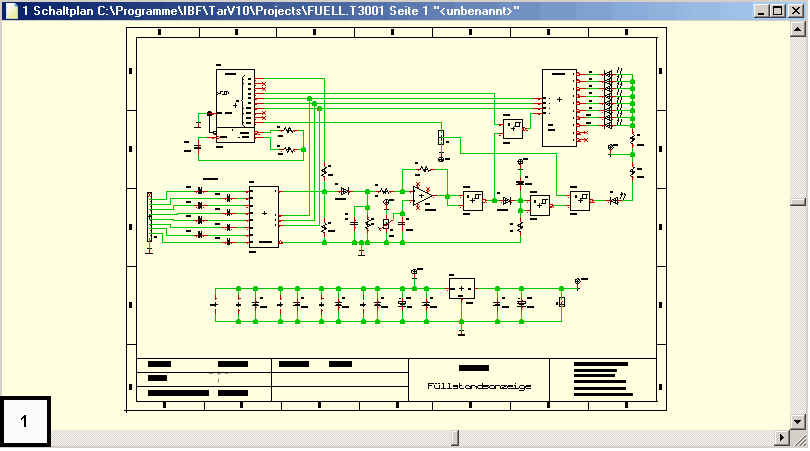Click the Füllstandsanzeige title block text
810x451 pixels.
(x=478, y=386)
